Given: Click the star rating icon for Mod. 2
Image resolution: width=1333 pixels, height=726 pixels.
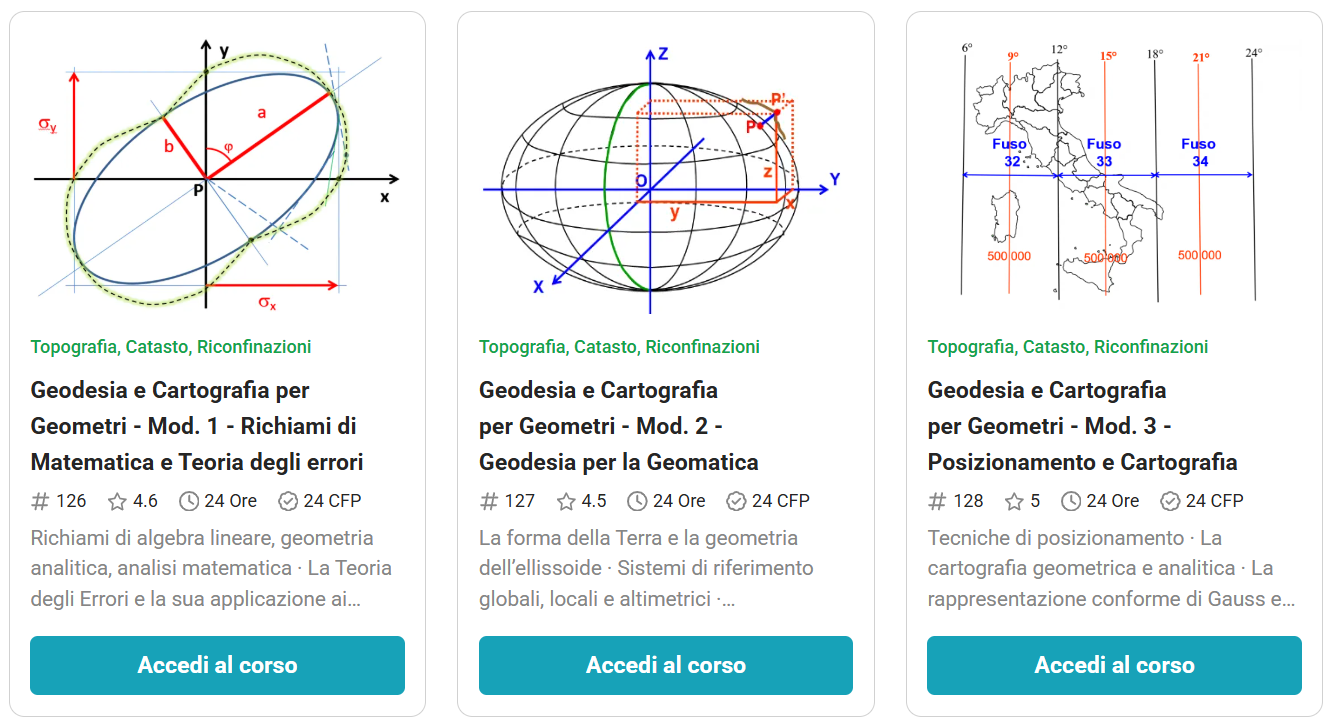Looking at the screenshot, I should [567, 501].
